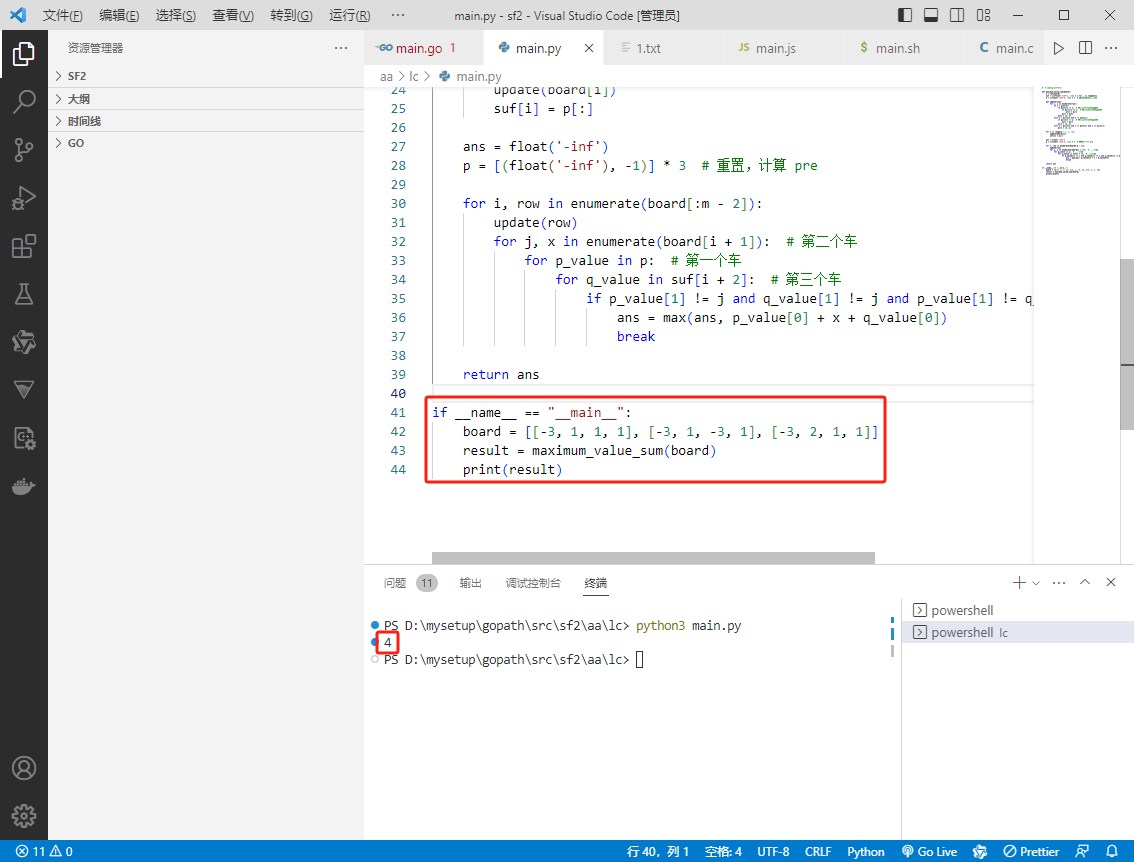Click the lc breadcrumb segment
The width and height of the screenshot is (1134, 862).
pyautogui.click(x=414, y=77)
